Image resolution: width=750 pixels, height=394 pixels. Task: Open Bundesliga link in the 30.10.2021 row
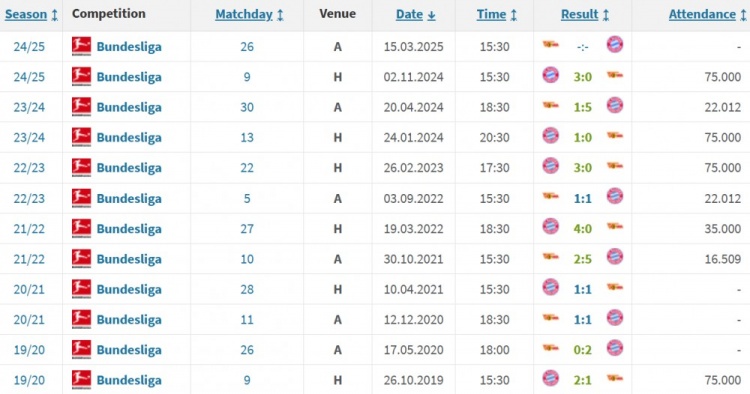tap(129, 259)
